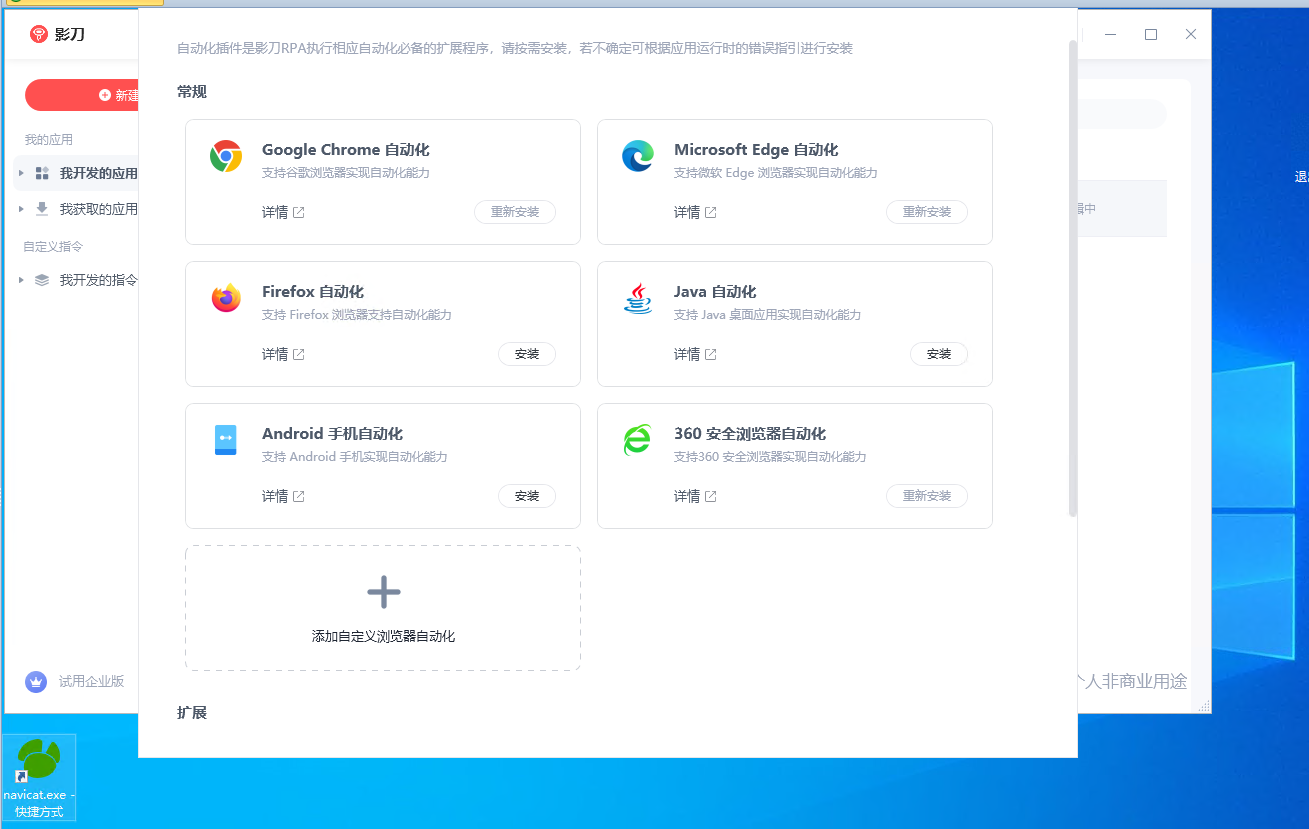Reinstall the Google Chrome automation plugin
The height and width of the screenshot is (829, 1309).
tap(515, 212)
